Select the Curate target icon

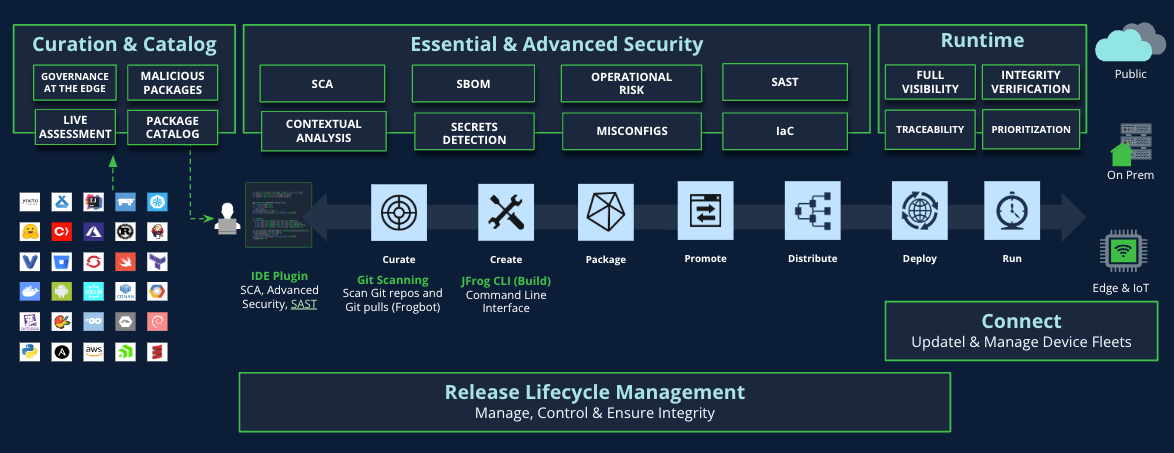coord(399,212)
